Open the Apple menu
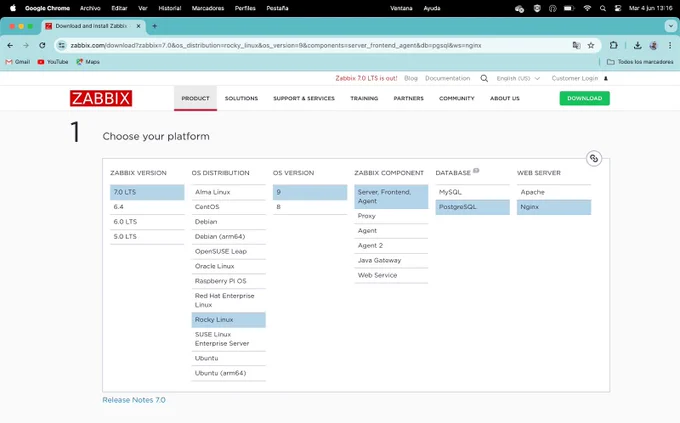Image resolution: width=680 pixels, height=423 pixels. [x=13, y=8]
